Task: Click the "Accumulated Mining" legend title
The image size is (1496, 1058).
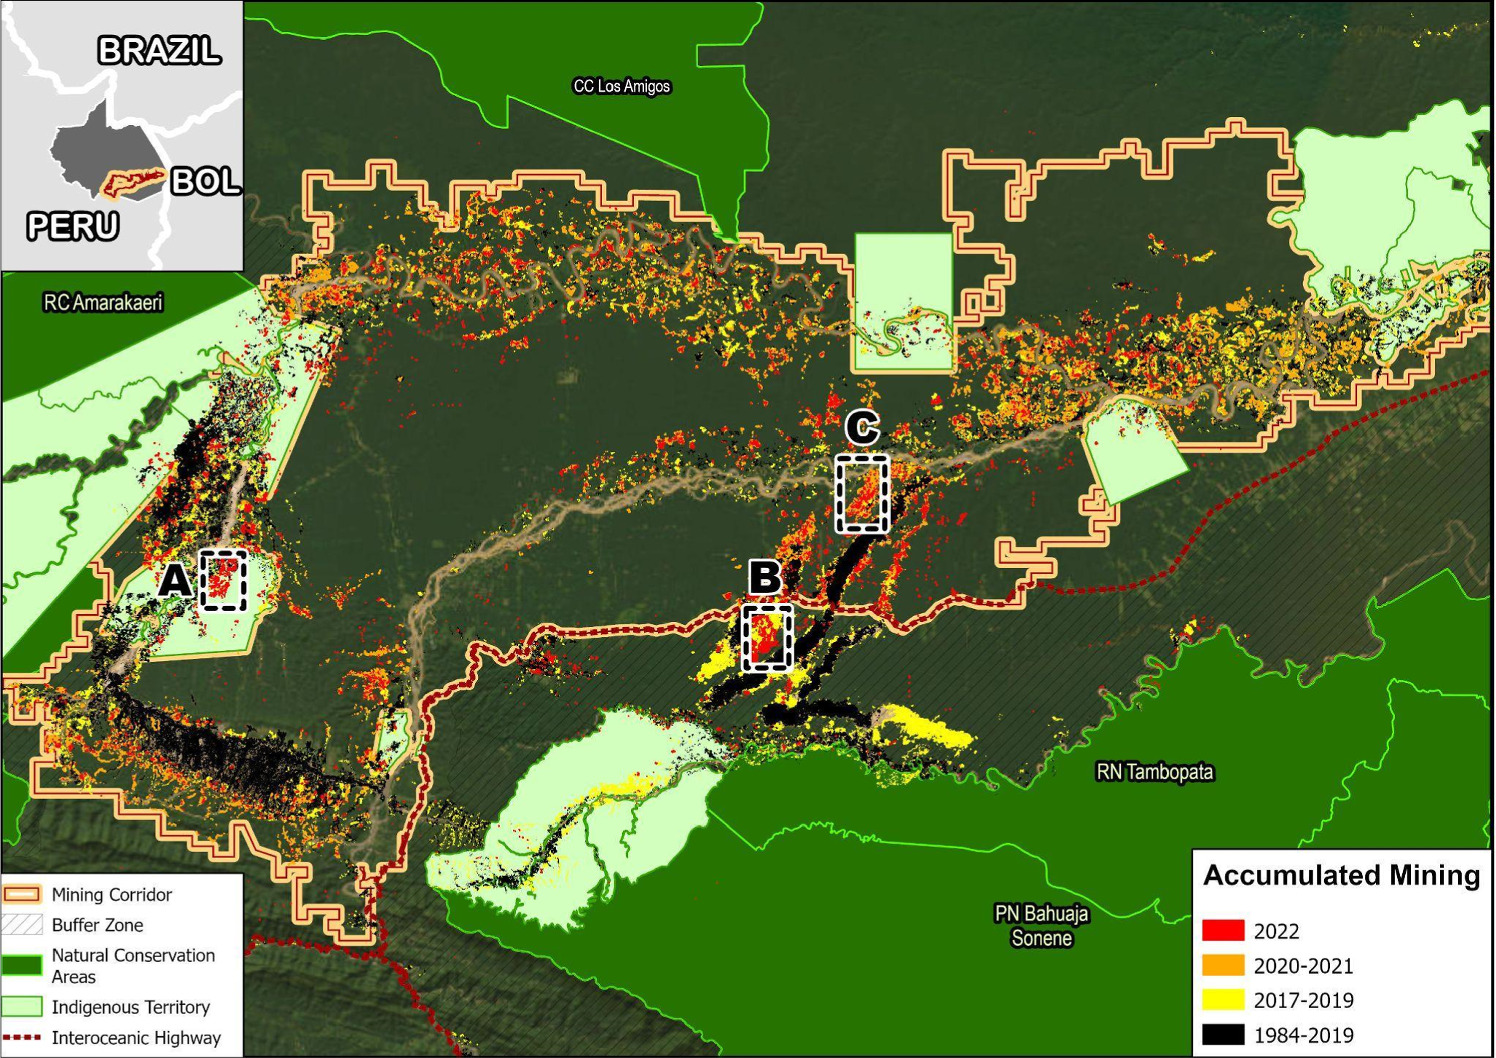Action: click(x=1342, y=876)
